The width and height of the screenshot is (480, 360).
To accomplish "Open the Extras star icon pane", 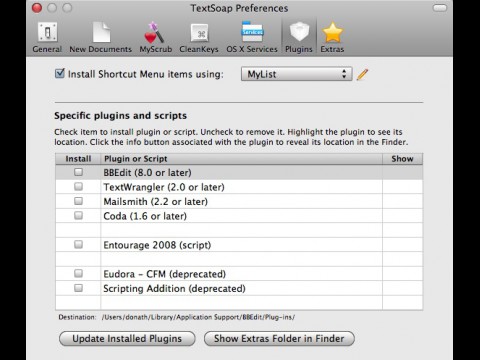I will point(332,37).
